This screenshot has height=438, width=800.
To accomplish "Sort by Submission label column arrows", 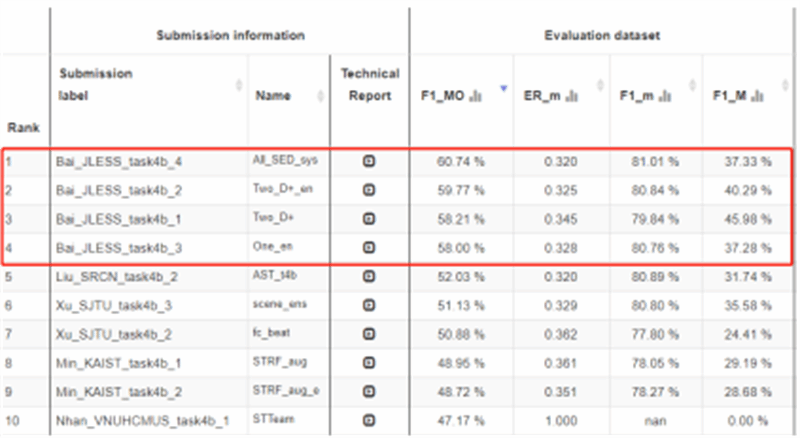I will [x=239, y=85].
